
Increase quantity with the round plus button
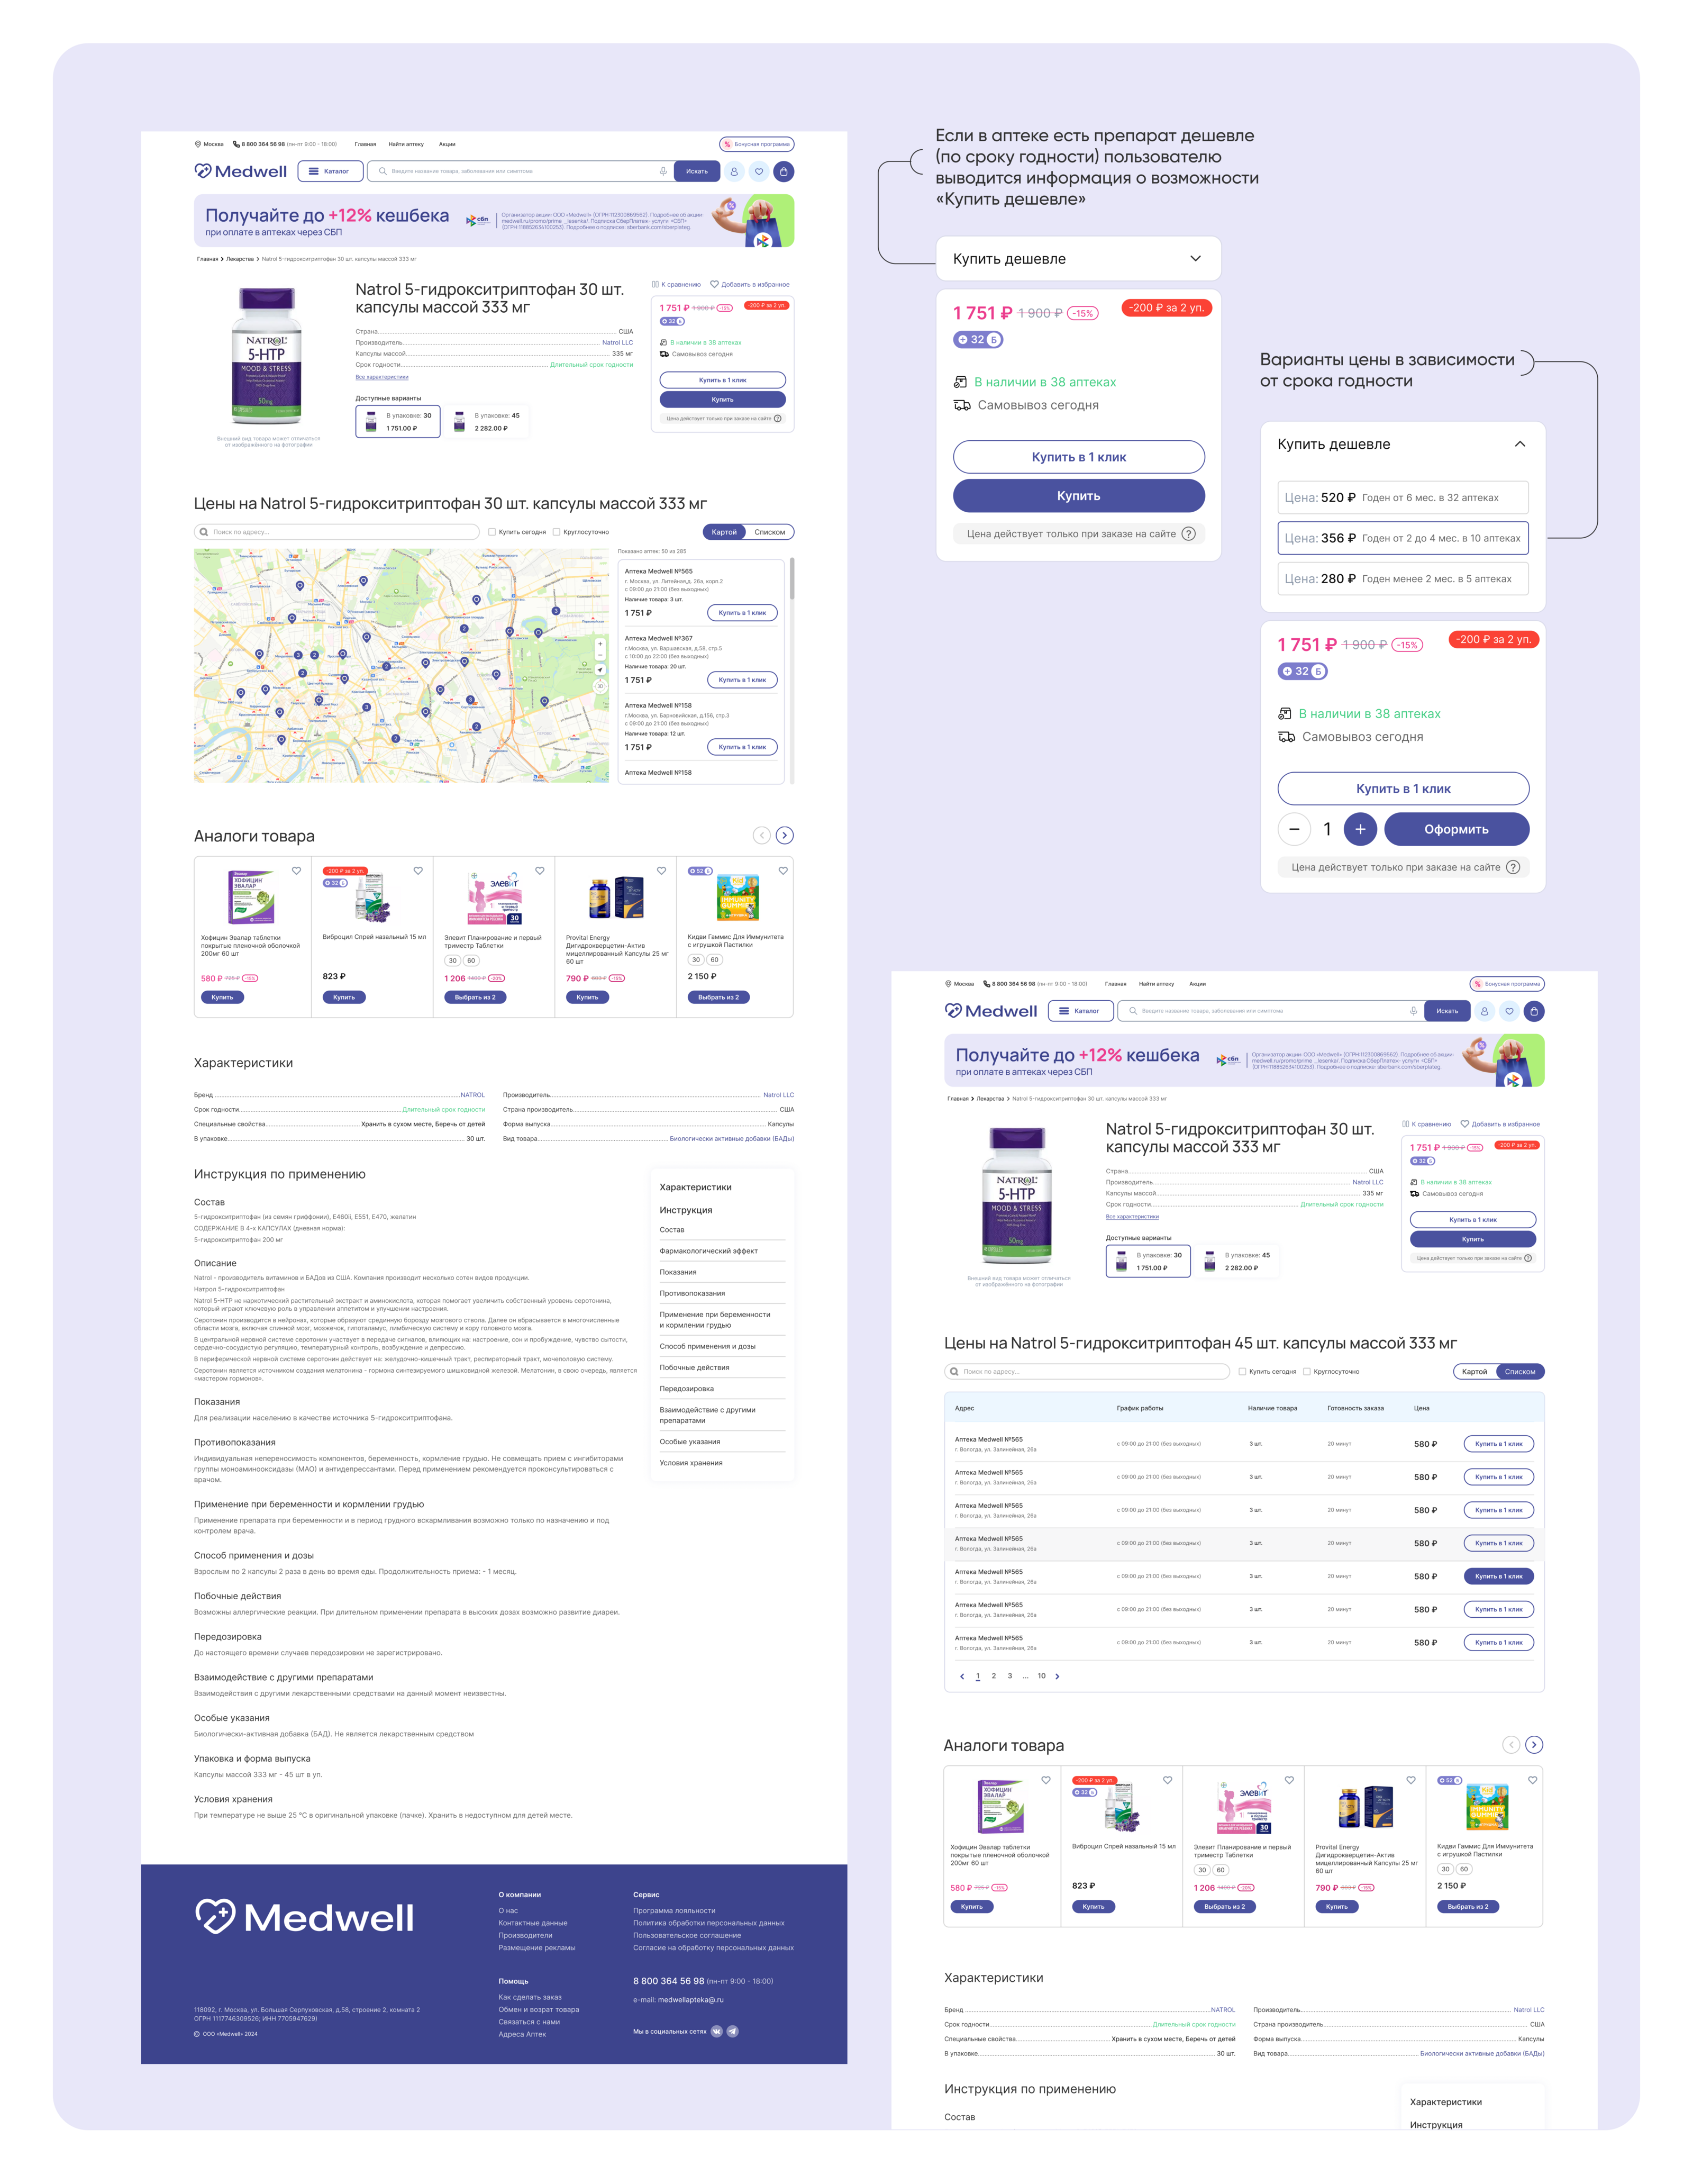click(x=1359, y=829)
